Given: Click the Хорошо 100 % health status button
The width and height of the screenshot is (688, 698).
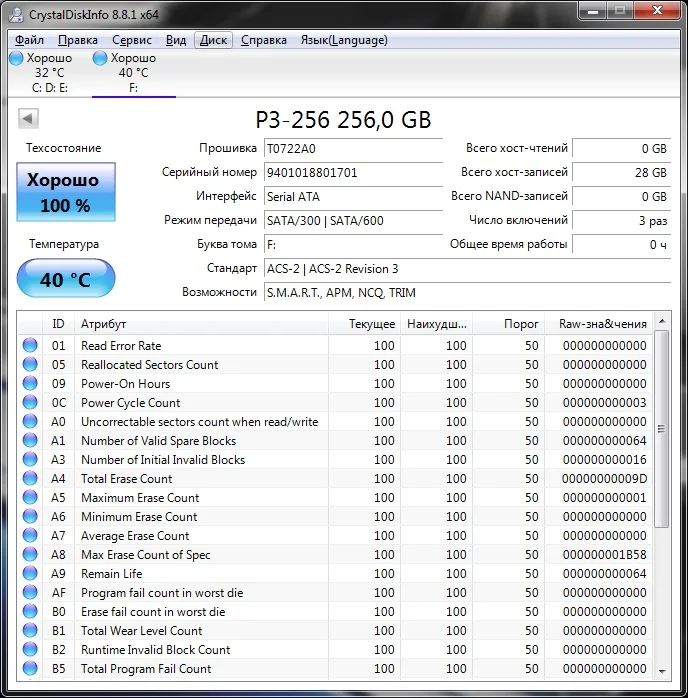Looking at the screenshot, I should (66, 192).
